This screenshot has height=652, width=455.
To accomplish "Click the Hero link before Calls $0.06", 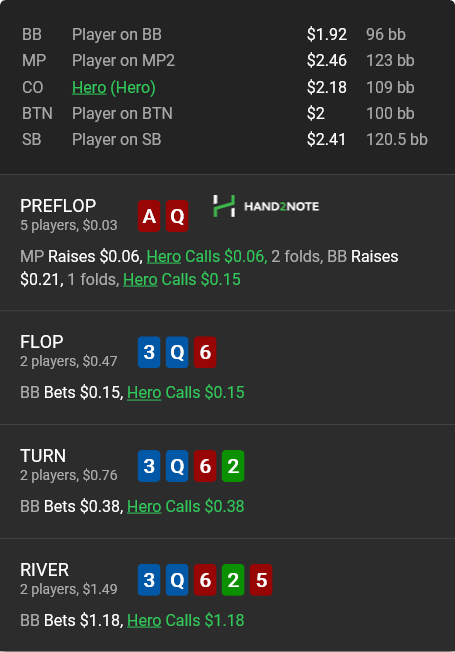I will click(x=164, y=257).
